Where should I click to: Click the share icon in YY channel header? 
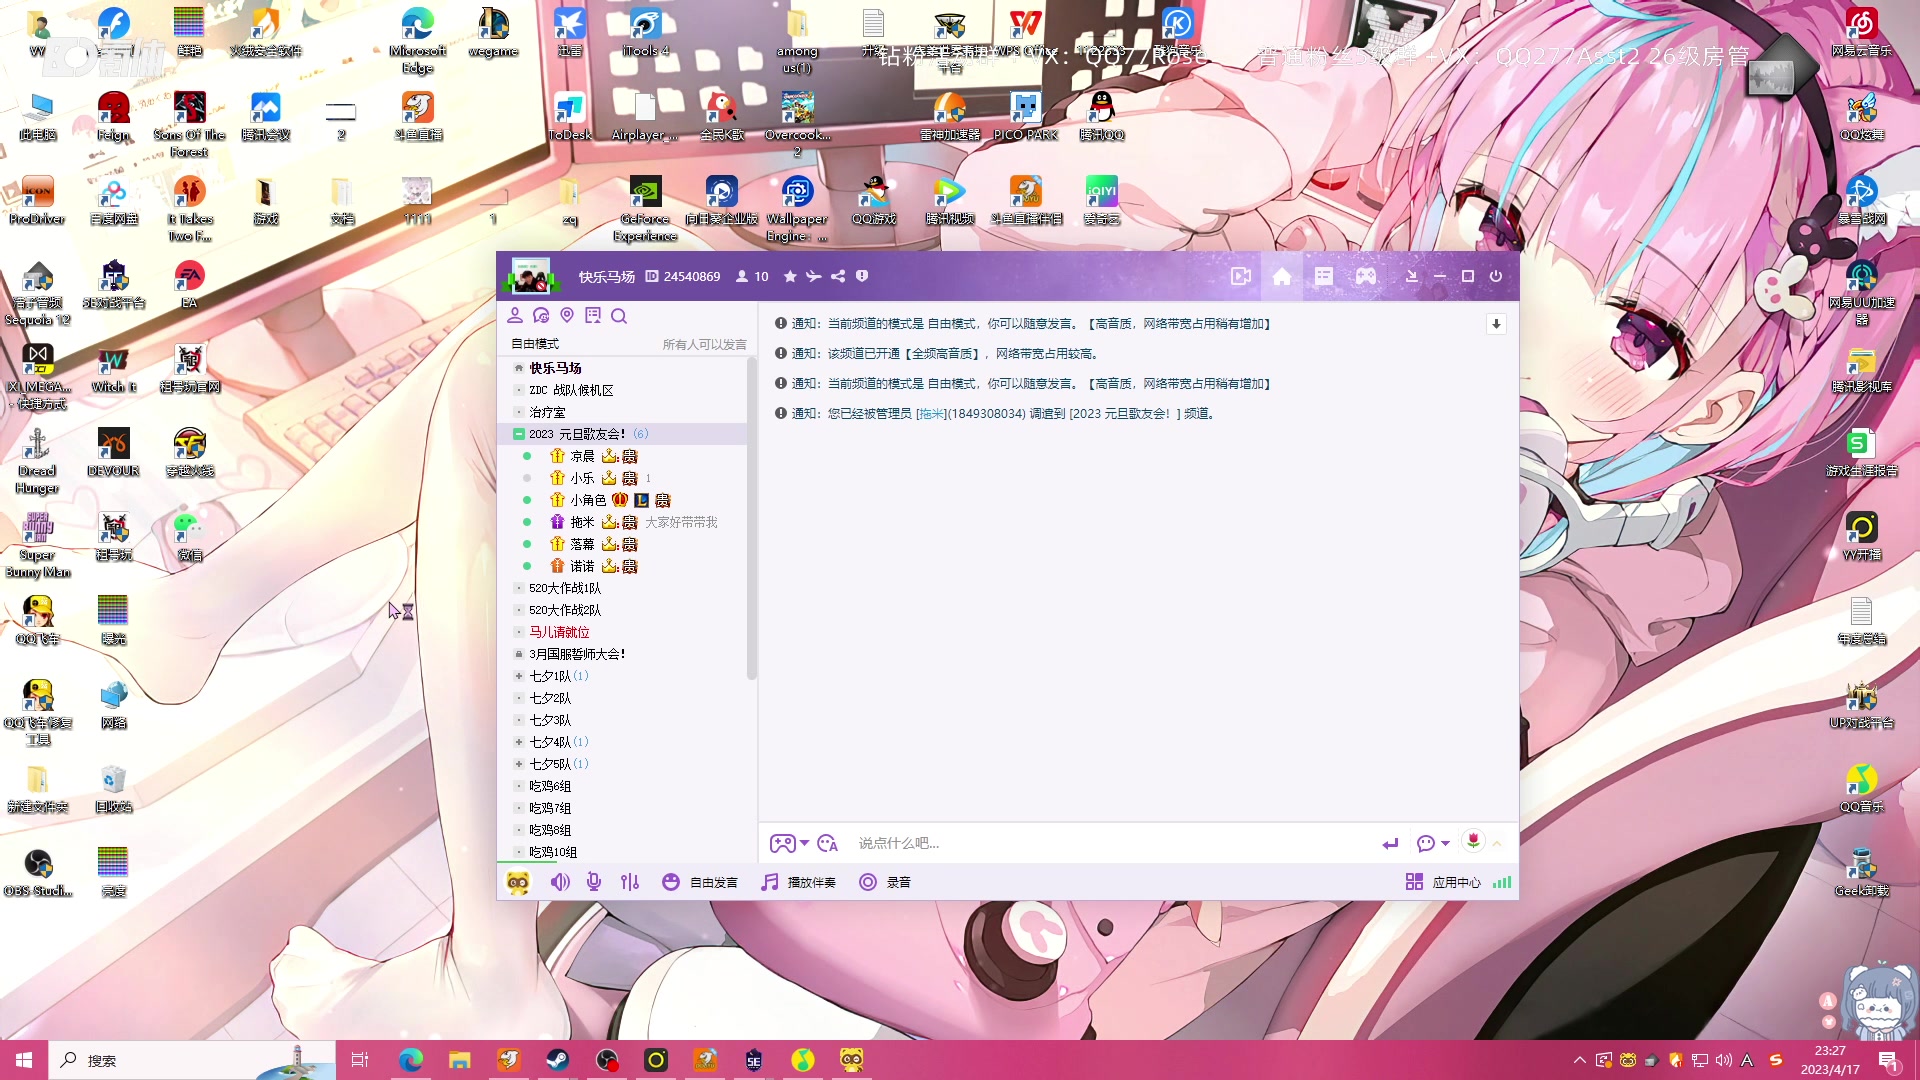tap(838, 277)
